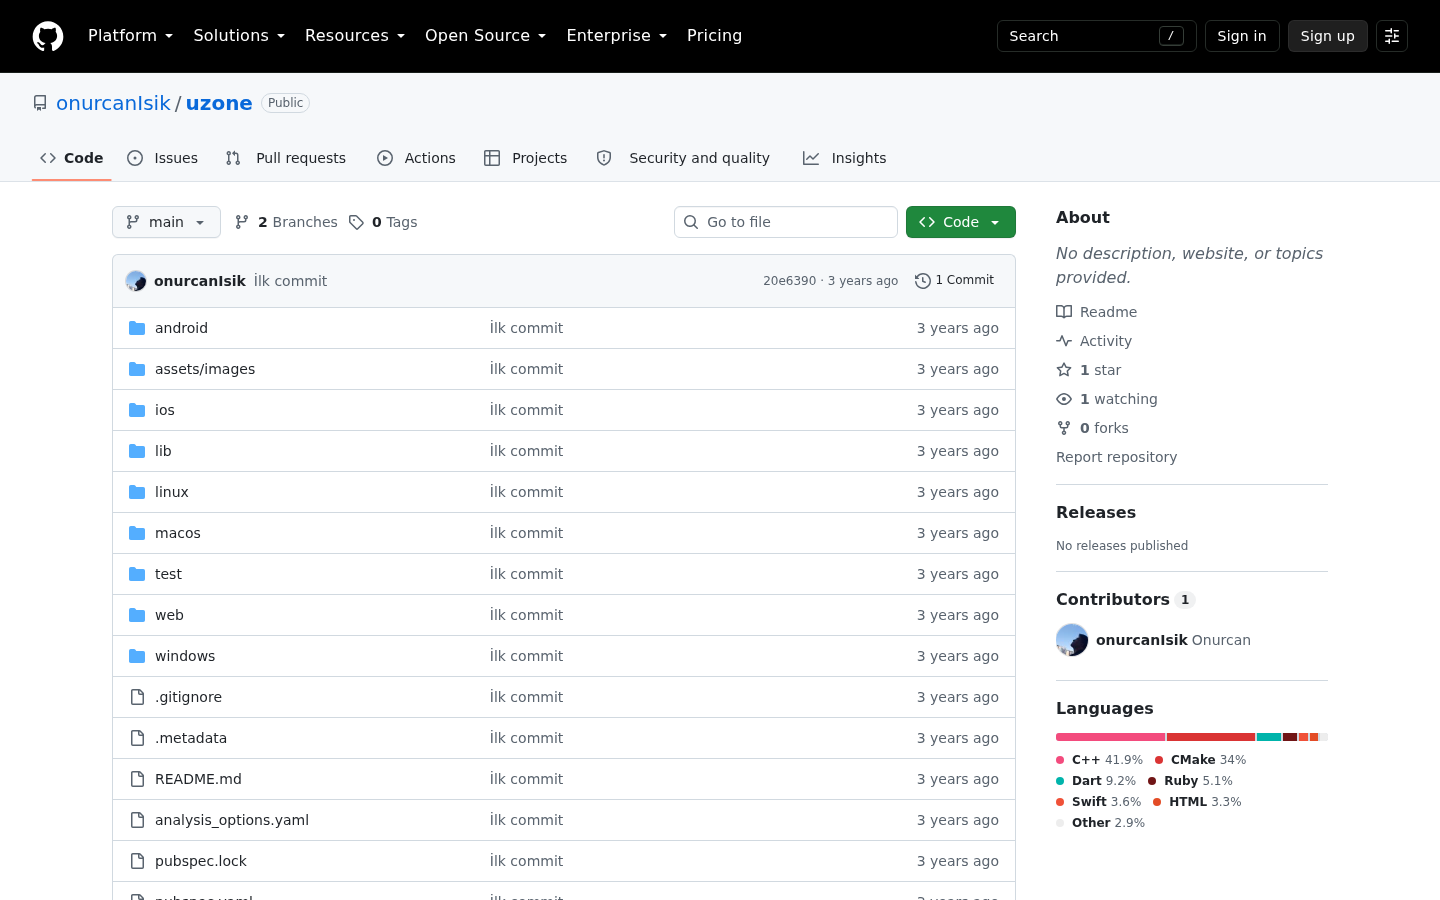Click the C++ segment of the language bar

(1110, 737)
